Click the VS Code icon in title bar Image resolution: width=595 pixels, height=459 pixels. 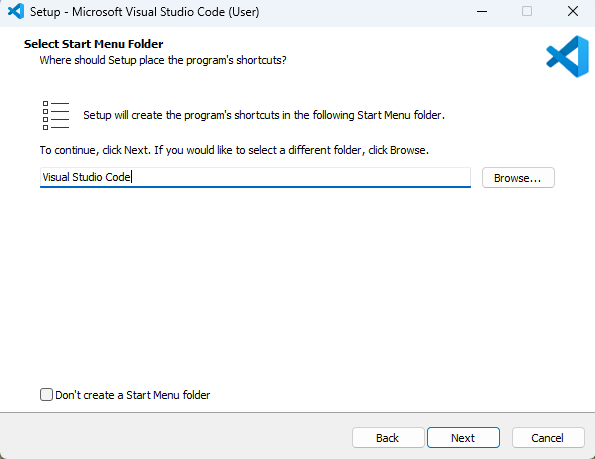point(16,11)
